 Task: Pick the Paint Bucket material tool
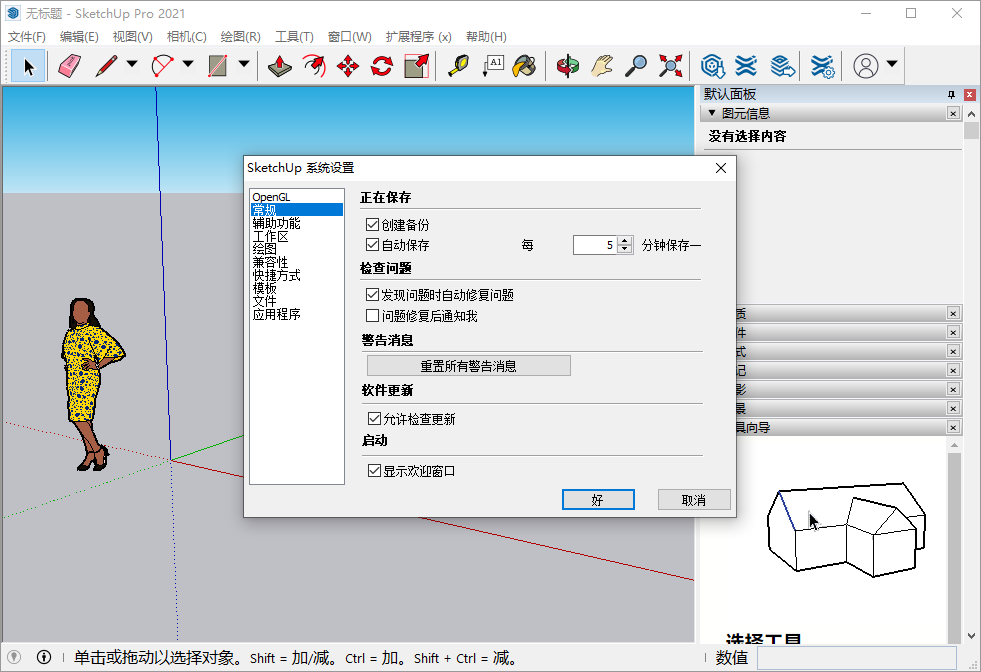[524, 65]
